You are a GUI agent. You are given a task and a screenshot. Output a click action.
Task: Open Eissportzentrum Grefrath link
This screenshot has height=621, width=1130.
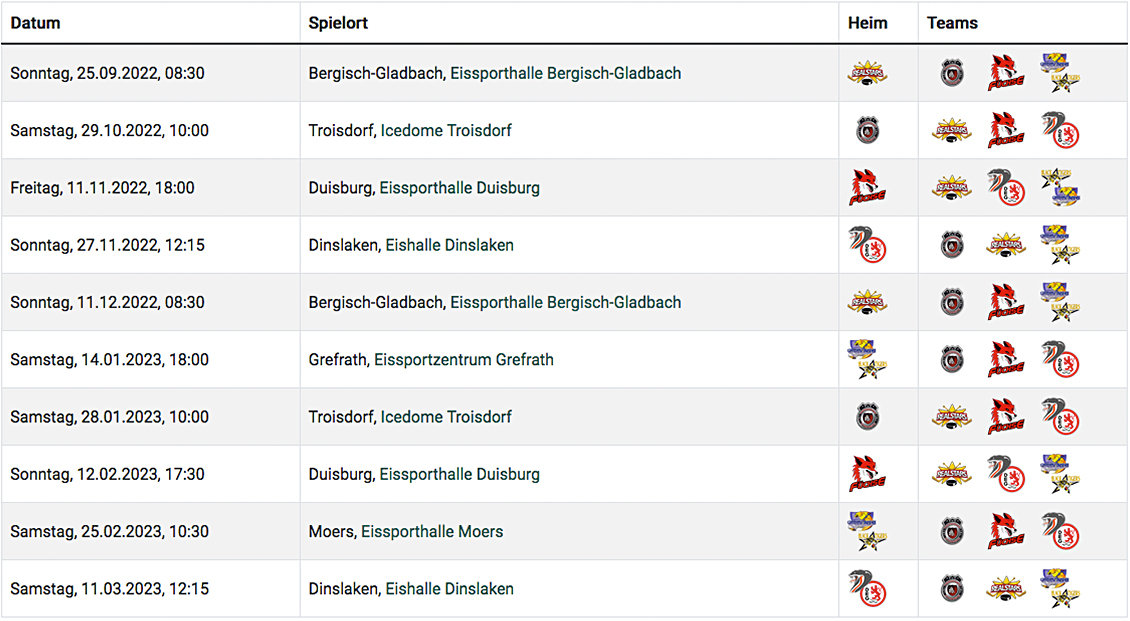(x=464, y=359)
